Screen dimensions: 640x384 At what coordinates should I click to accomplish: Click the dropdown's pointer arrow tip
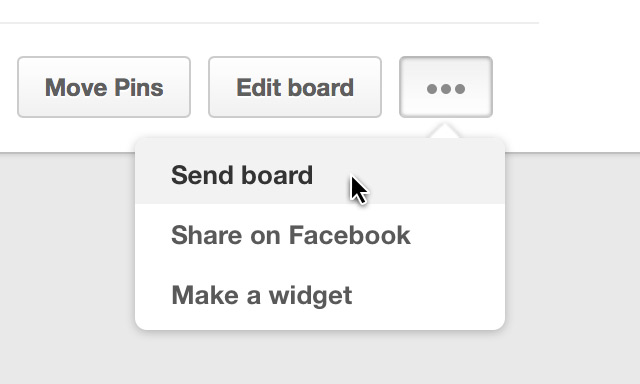[x=445, y=131]
